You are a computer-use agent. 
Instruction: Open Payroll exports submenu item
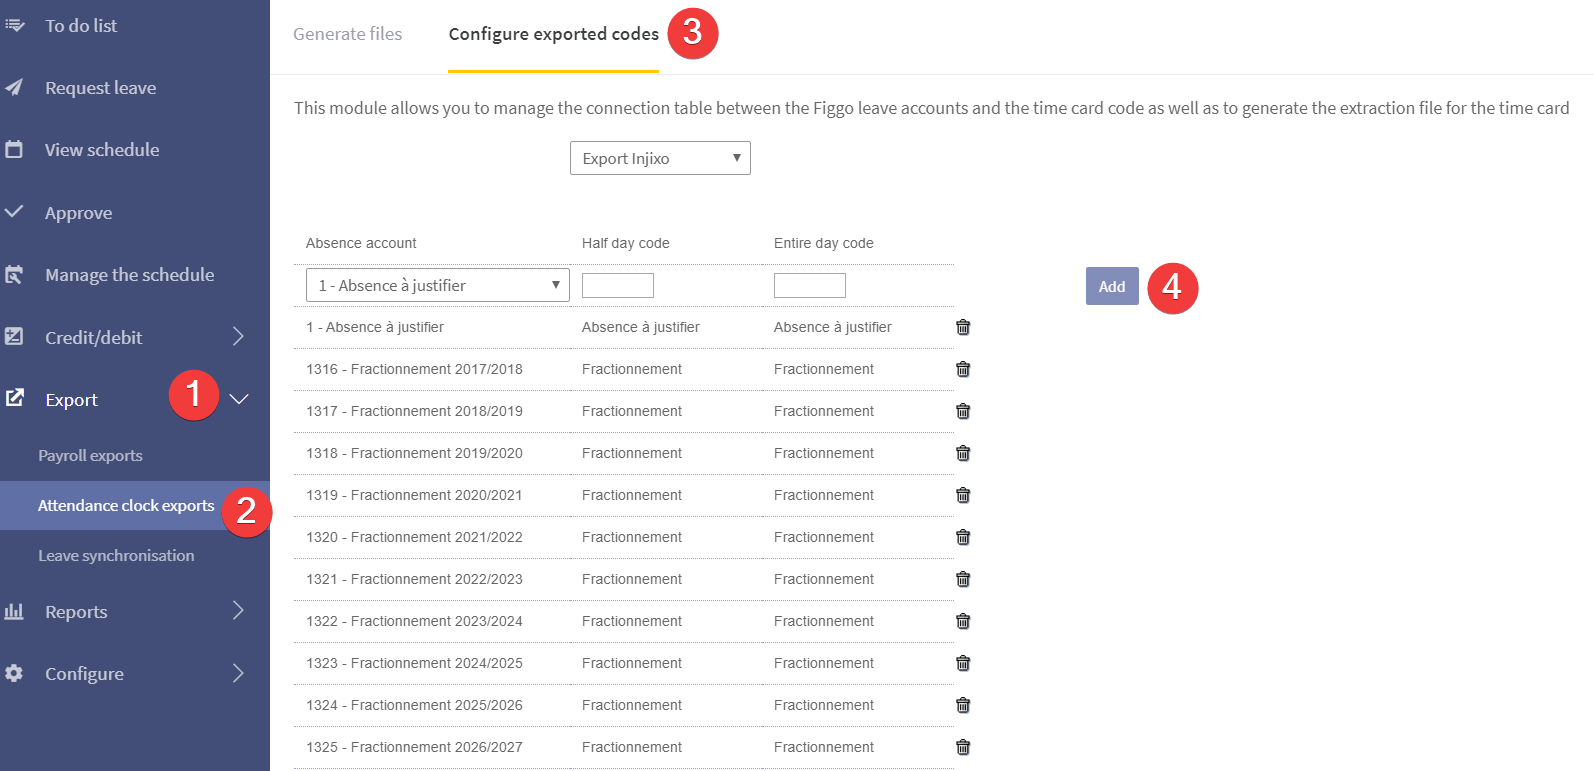(x=90, y=455)
